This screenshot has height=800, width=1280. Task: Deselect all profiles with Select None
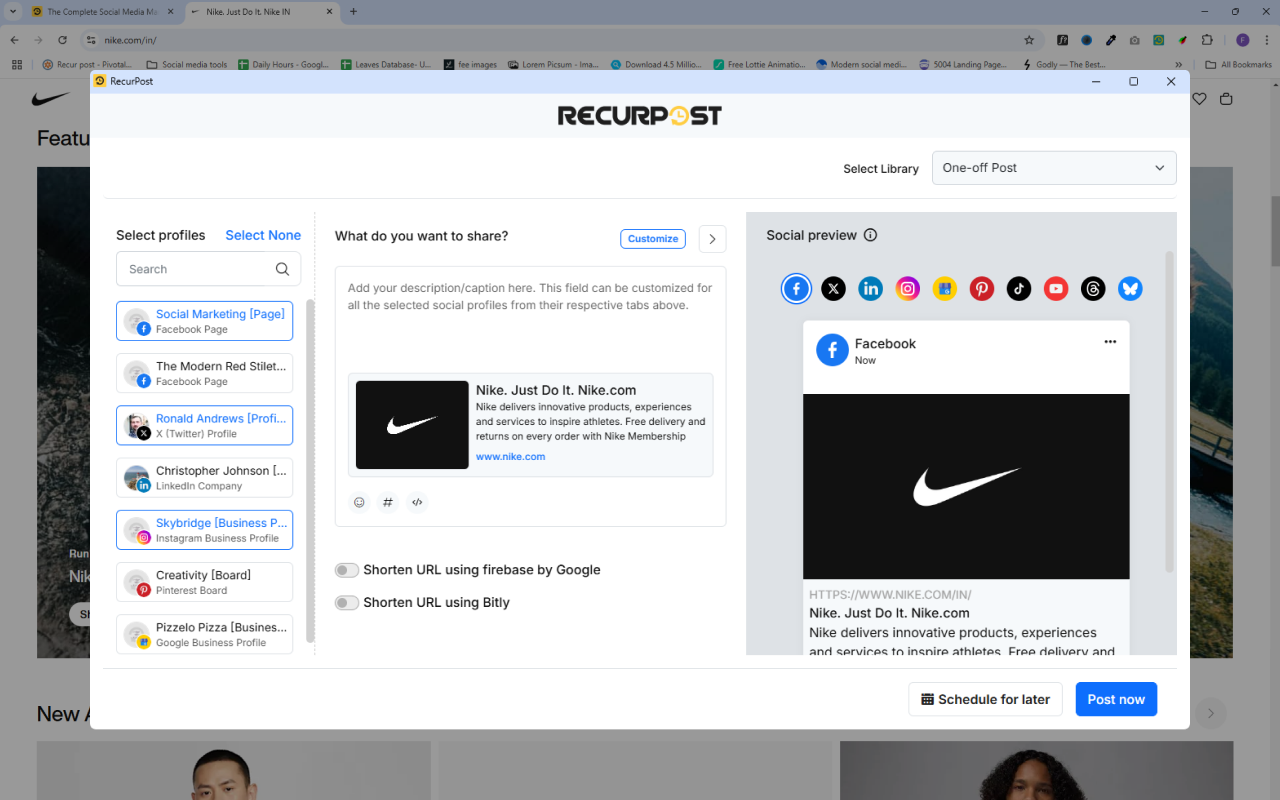[263, 235]
